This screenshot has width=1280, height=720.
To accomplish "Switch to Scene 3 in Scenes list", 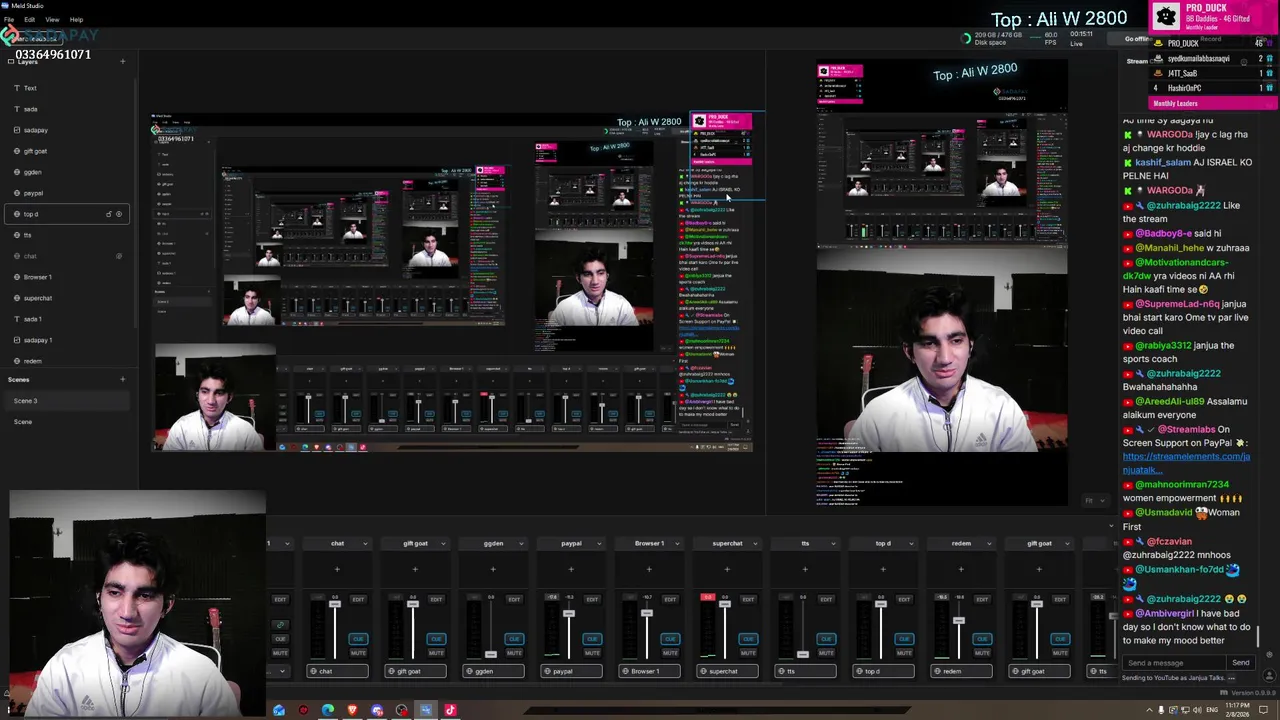I will click(66, 400).
